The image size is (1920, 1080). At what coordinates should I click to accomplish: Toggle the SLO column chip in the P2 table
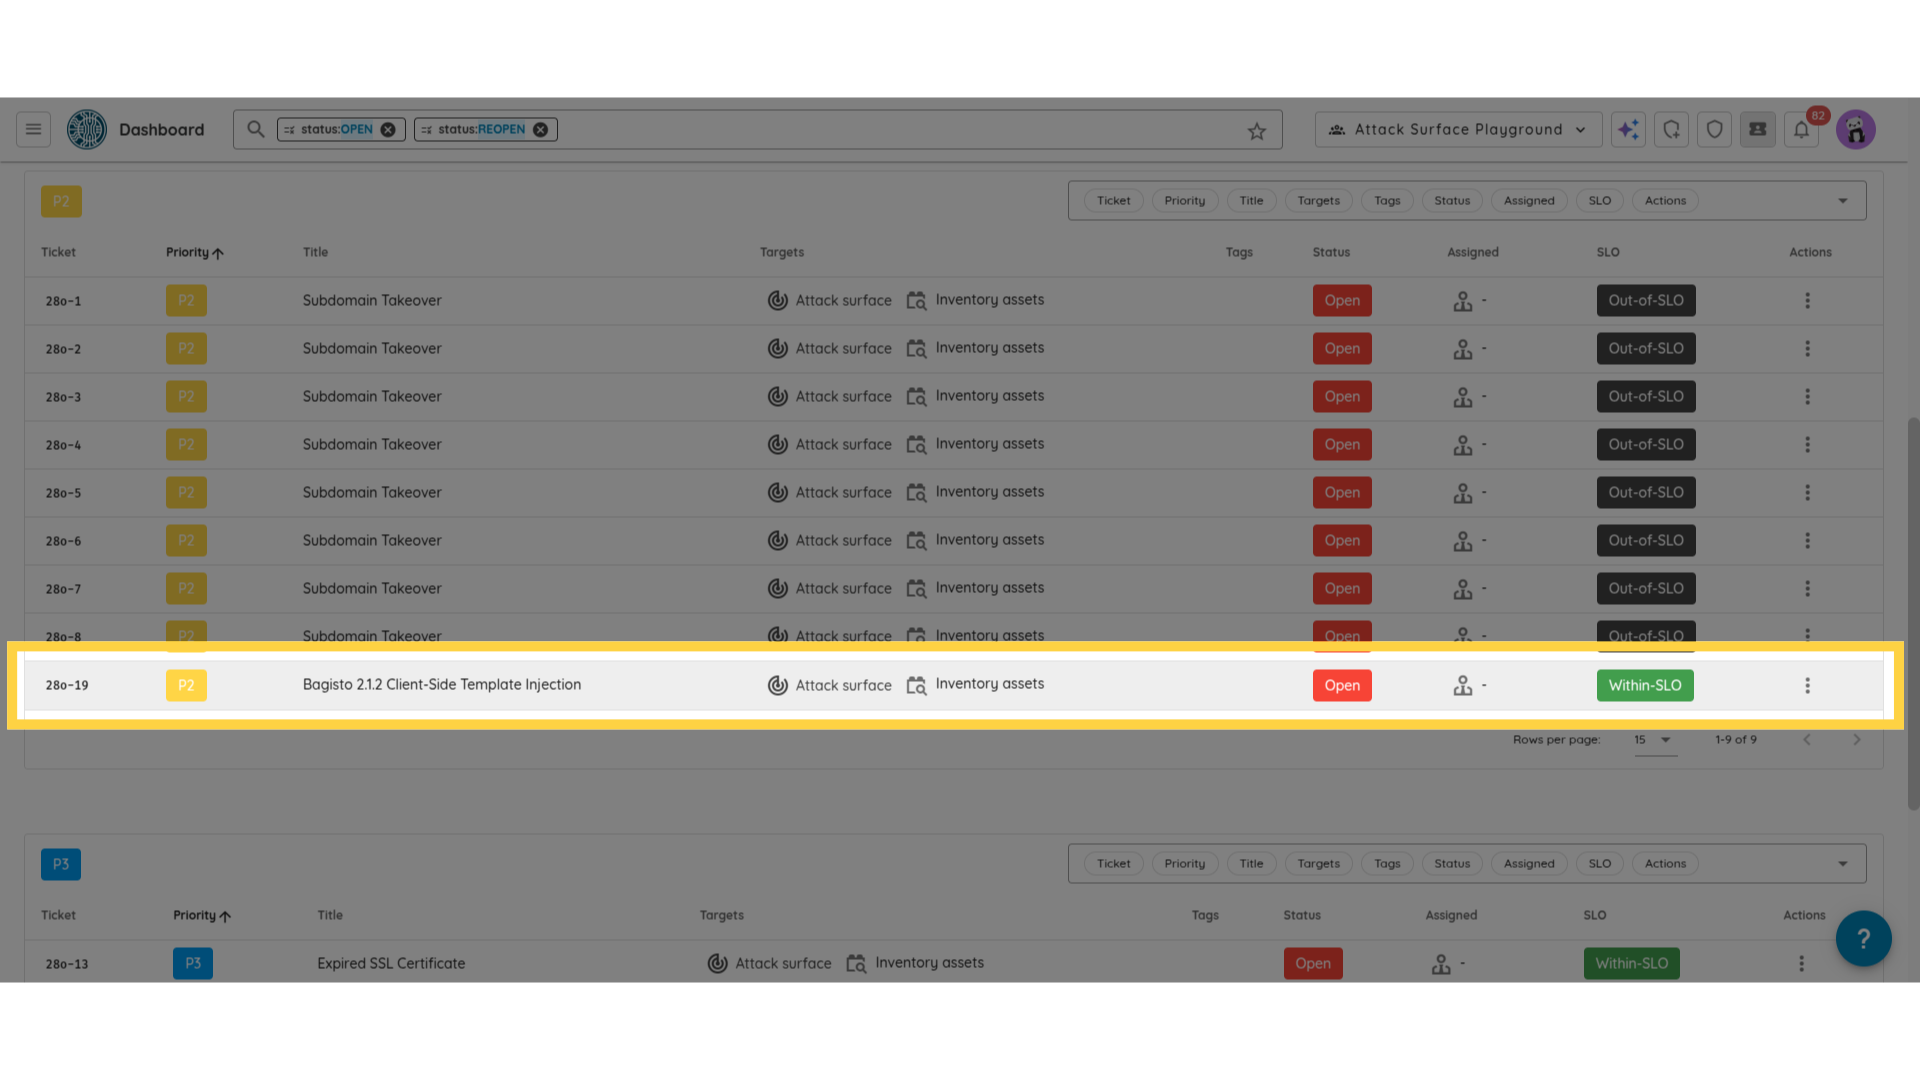1600,201
